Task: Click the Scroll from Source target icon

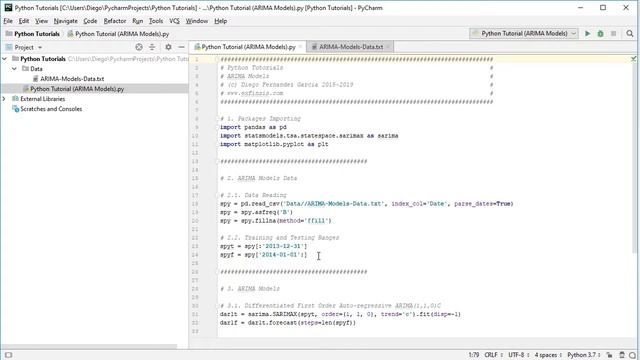Action: [139, 47]
